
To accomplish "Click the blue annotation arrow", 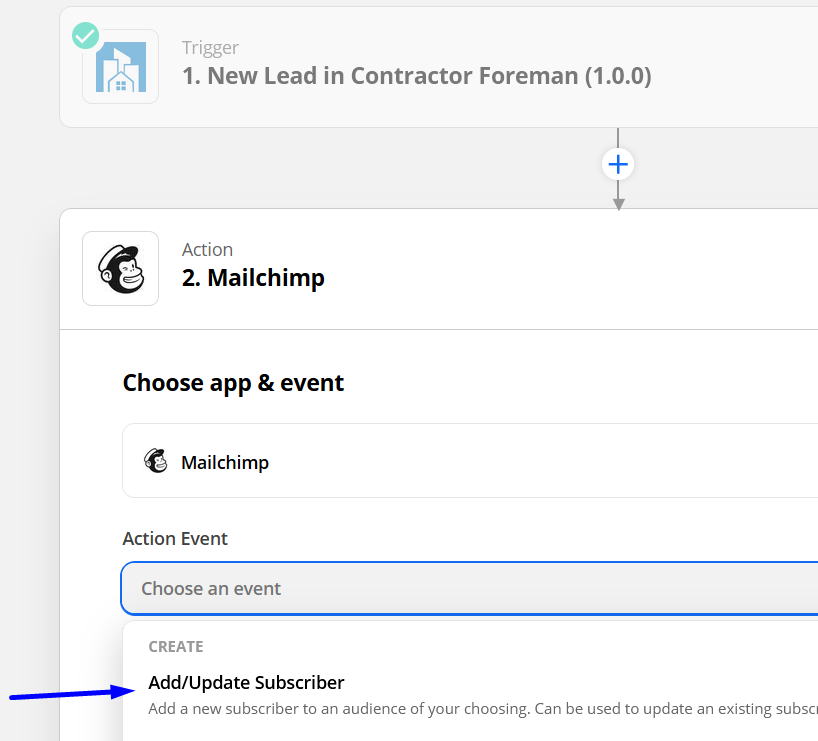I will pyautogui.click(x=73, y=693).
